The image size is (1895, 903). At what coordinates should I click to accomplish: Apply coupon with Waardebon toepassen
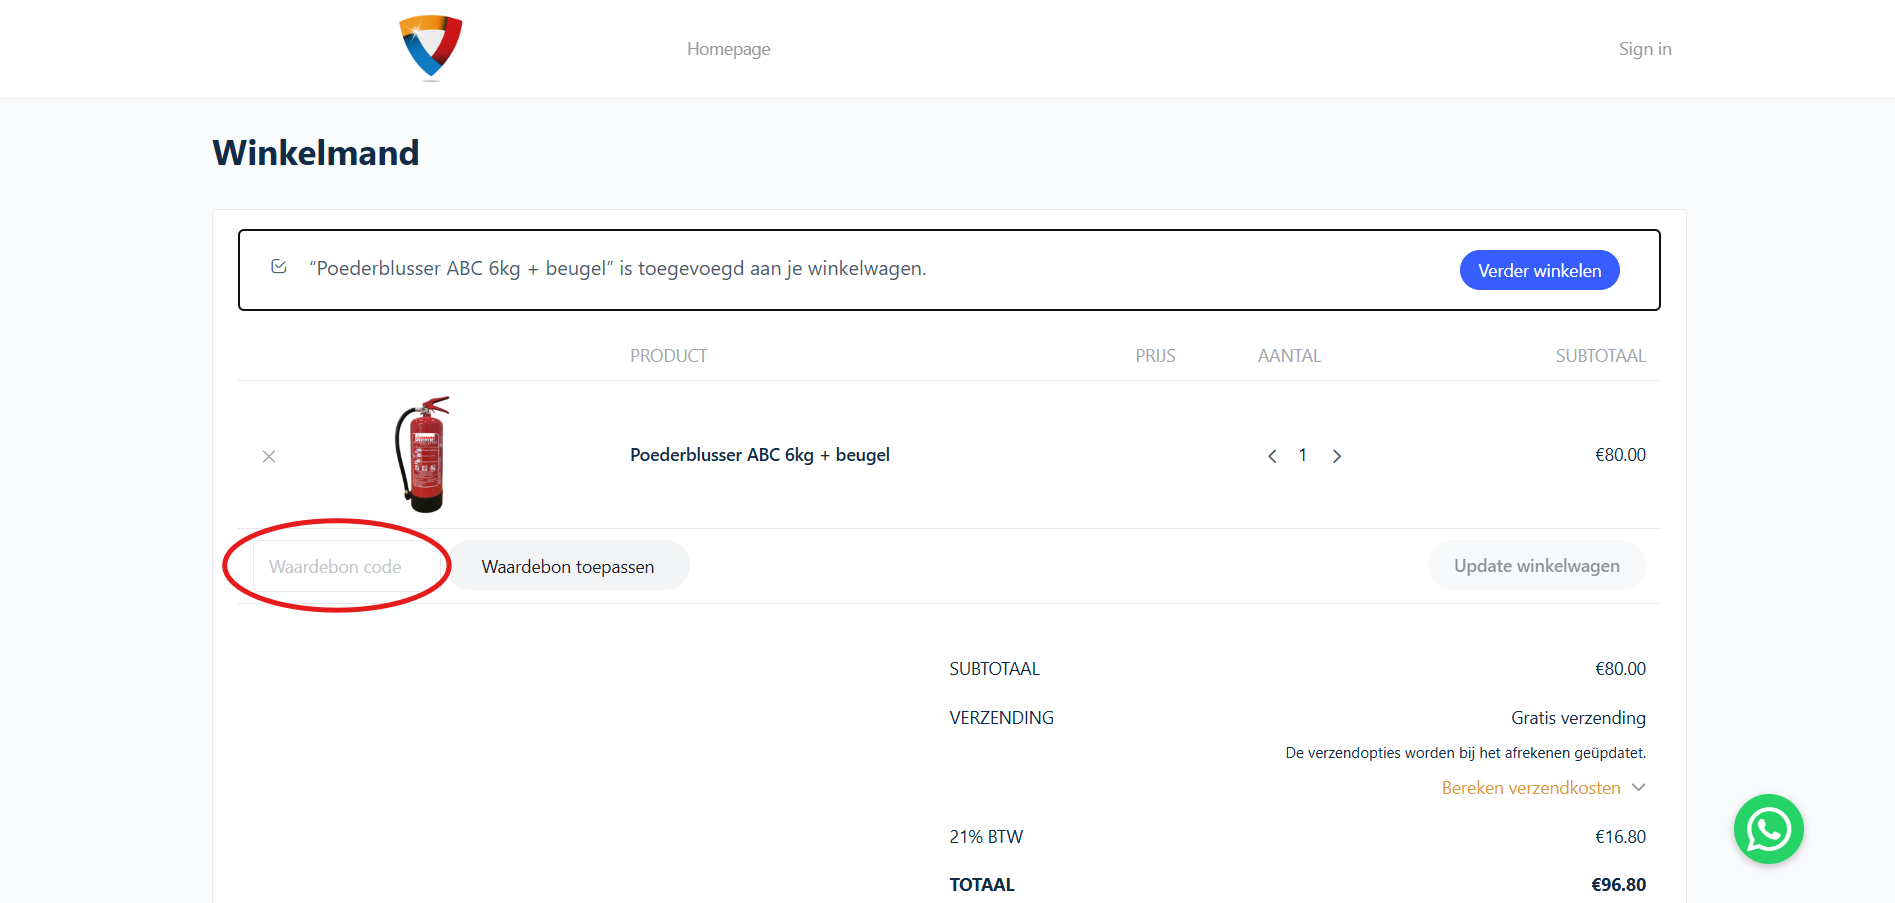[x=568, y=566]
